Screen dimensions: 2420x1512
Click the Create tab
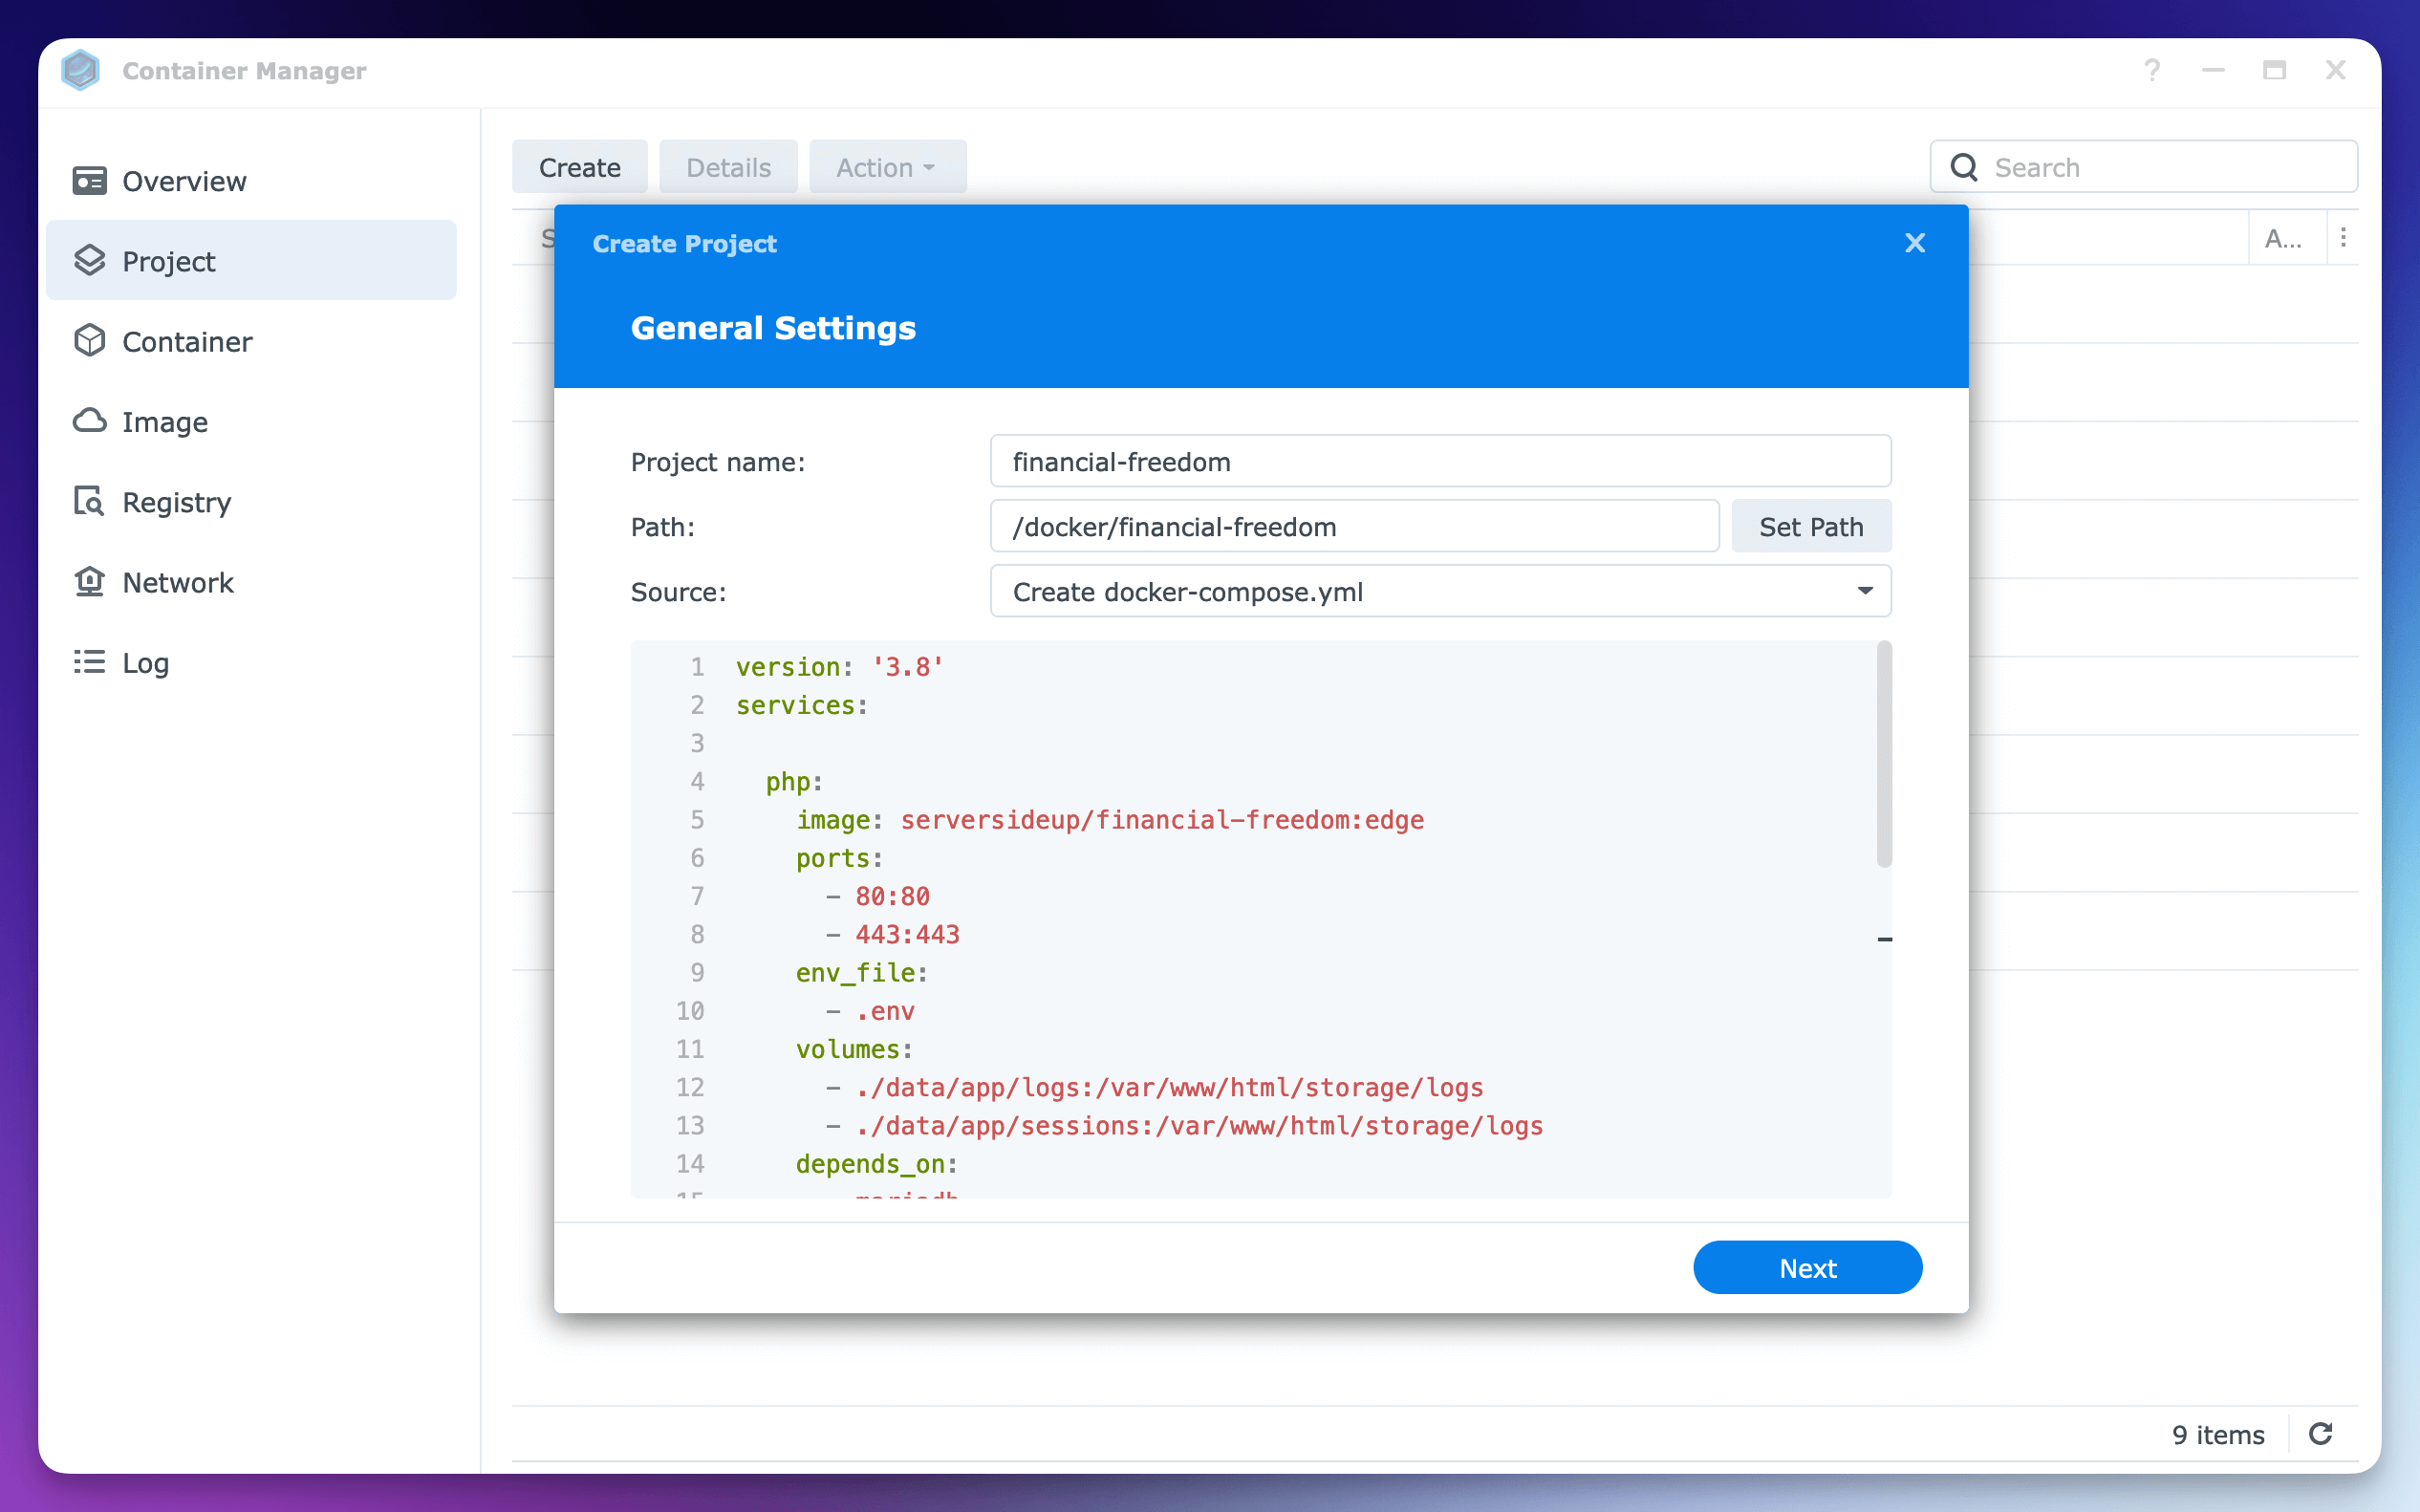click(581, 165)
